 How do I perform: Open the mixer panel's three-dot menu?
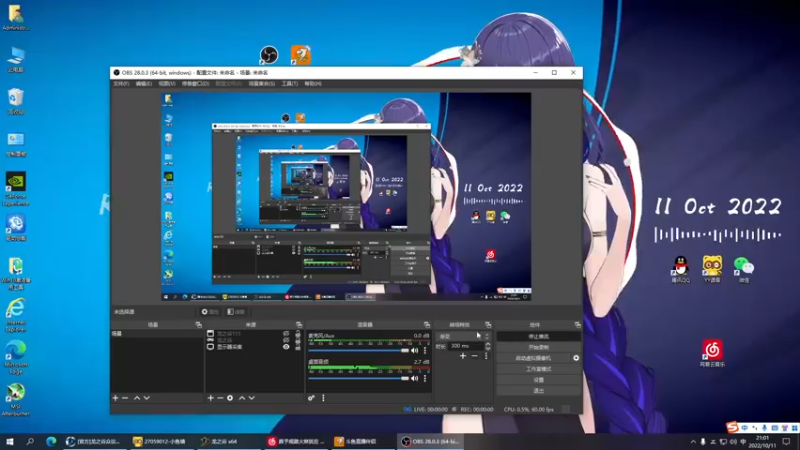pyautogui.click(x=323, y=398)
